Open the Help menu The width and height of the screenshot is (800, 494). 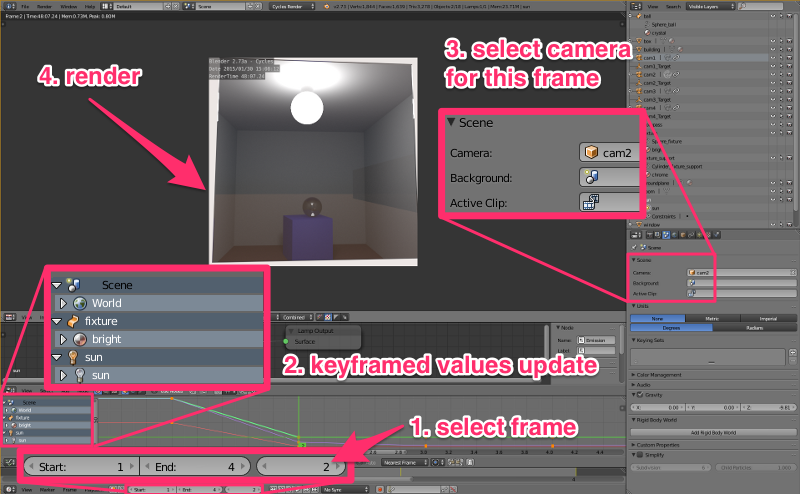tap(90, 7)
